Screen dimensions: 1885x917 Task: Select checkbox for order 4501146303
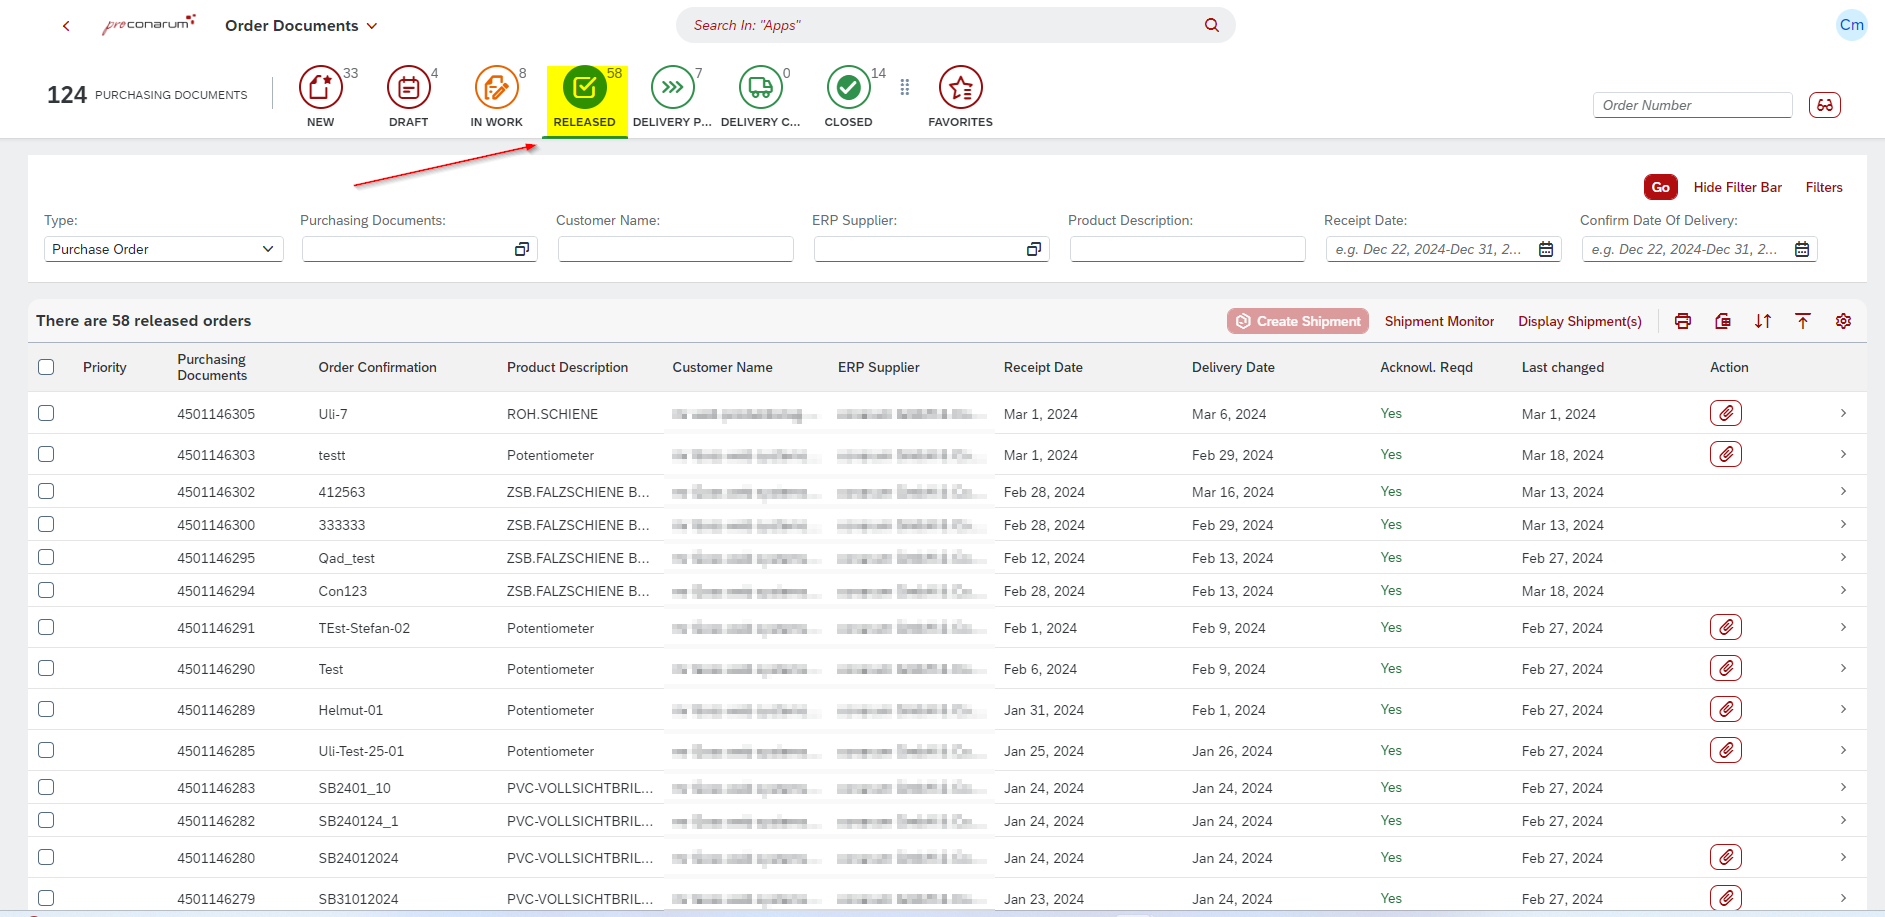[46, 454]
